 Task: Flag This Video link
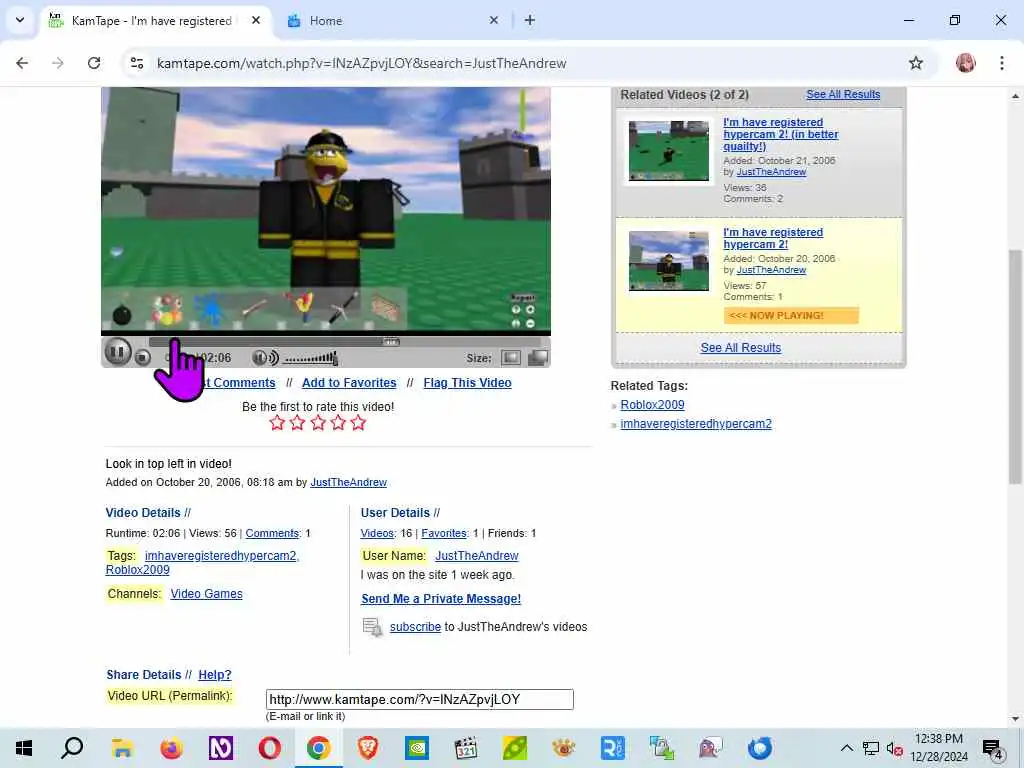click(x=468, y=383)
